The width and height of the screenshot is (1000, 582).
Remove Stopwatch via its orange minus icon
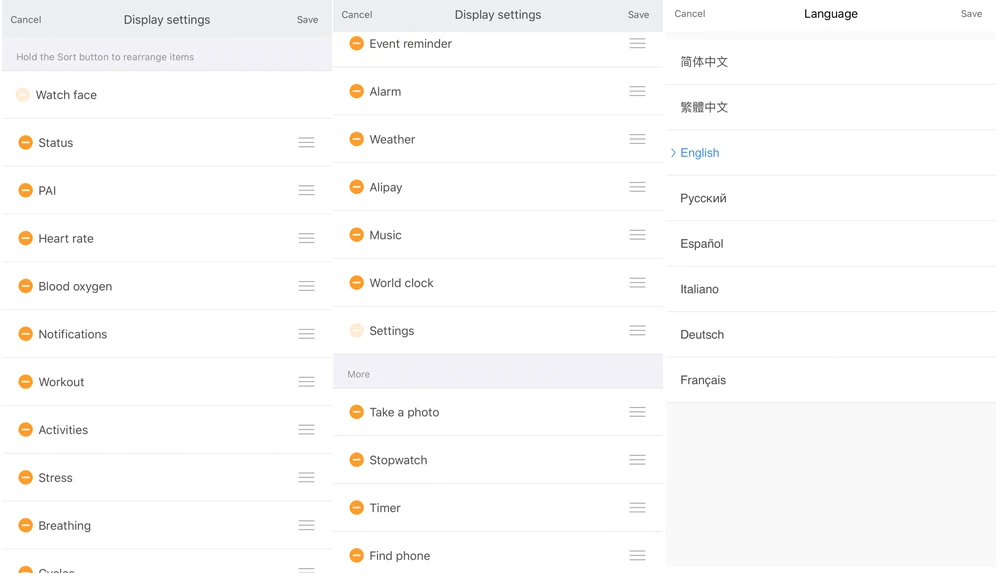(x=356, y=460)
